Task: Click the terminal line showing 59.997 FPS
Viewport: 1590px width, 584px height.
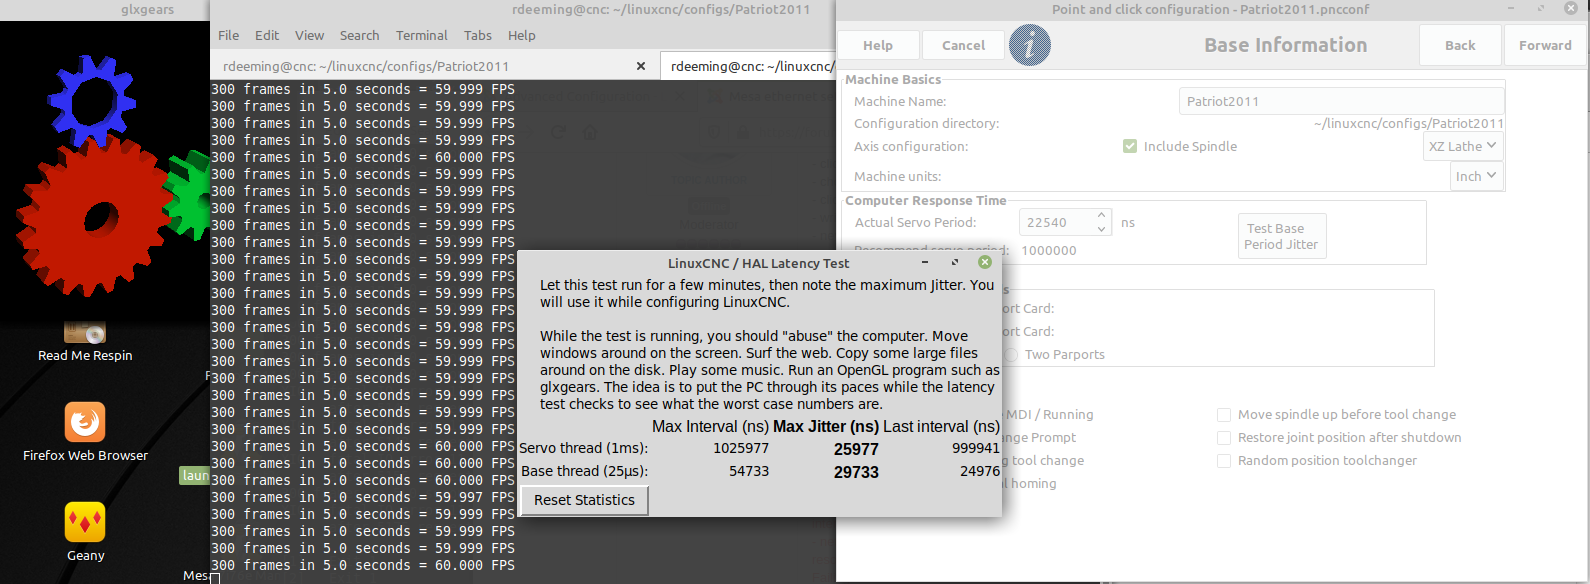Action: (x=363, y=497)
